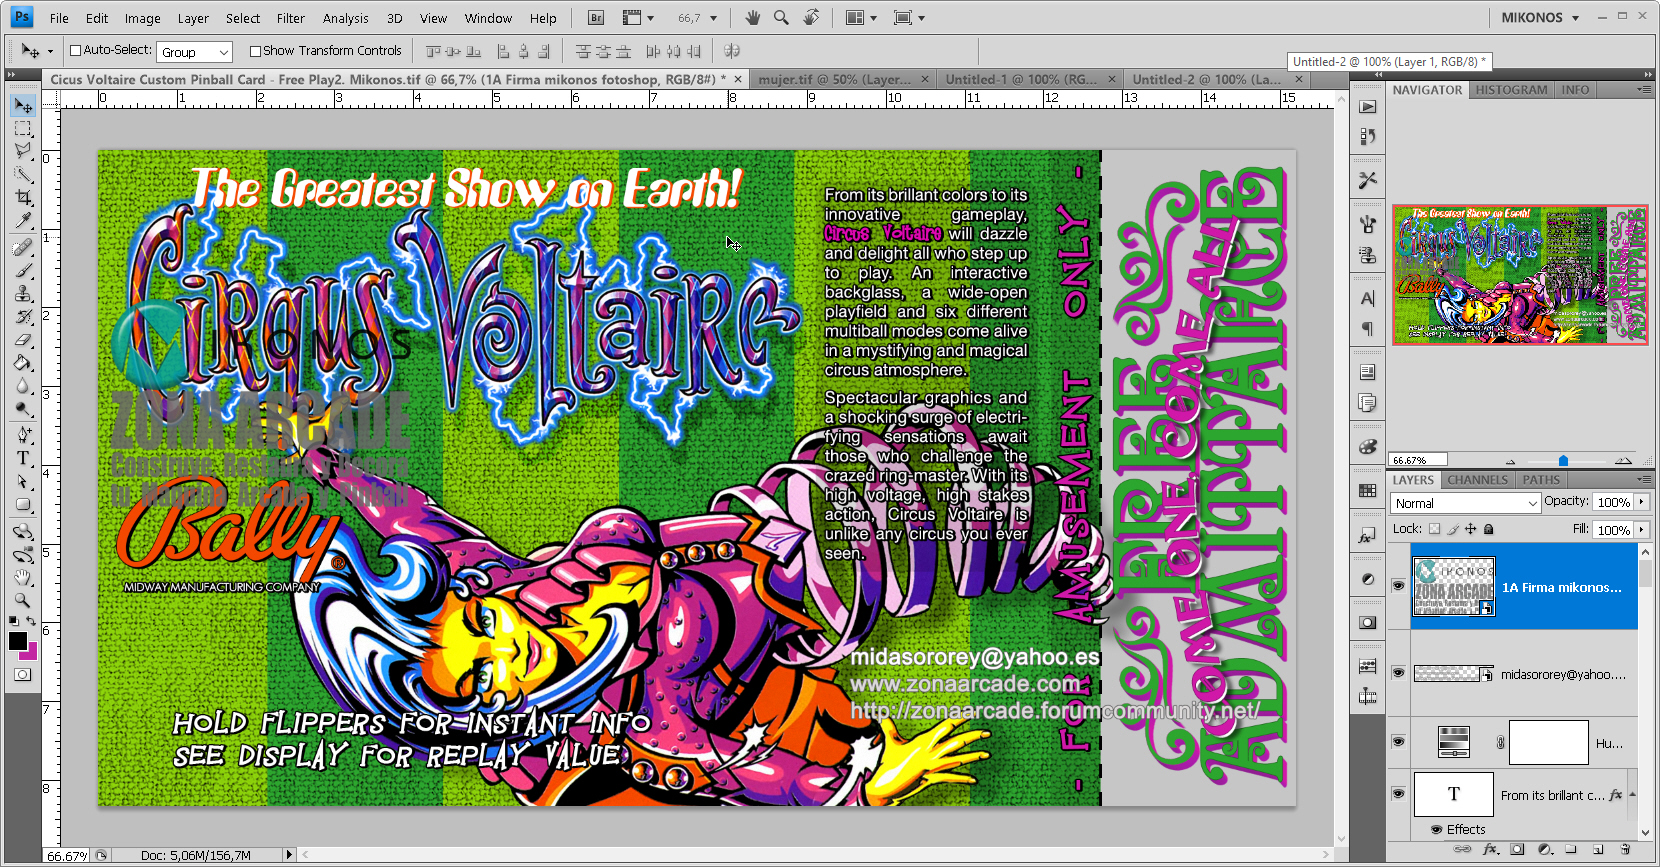This screenshot has width=1660, height=867.
Task: Select the Burn tool
Action: point(23,409)
